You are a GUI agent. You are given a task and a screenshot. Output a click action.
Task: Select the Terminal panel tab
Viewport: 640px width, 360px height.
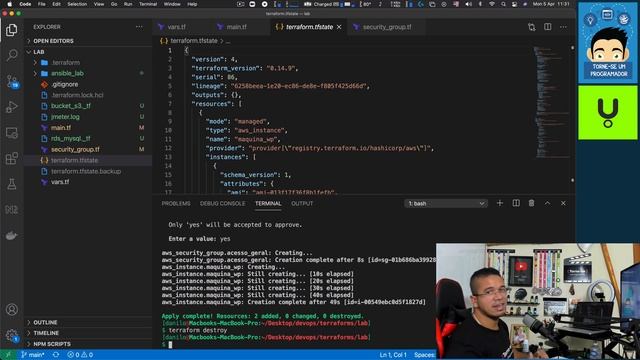[x=268, y=203]
